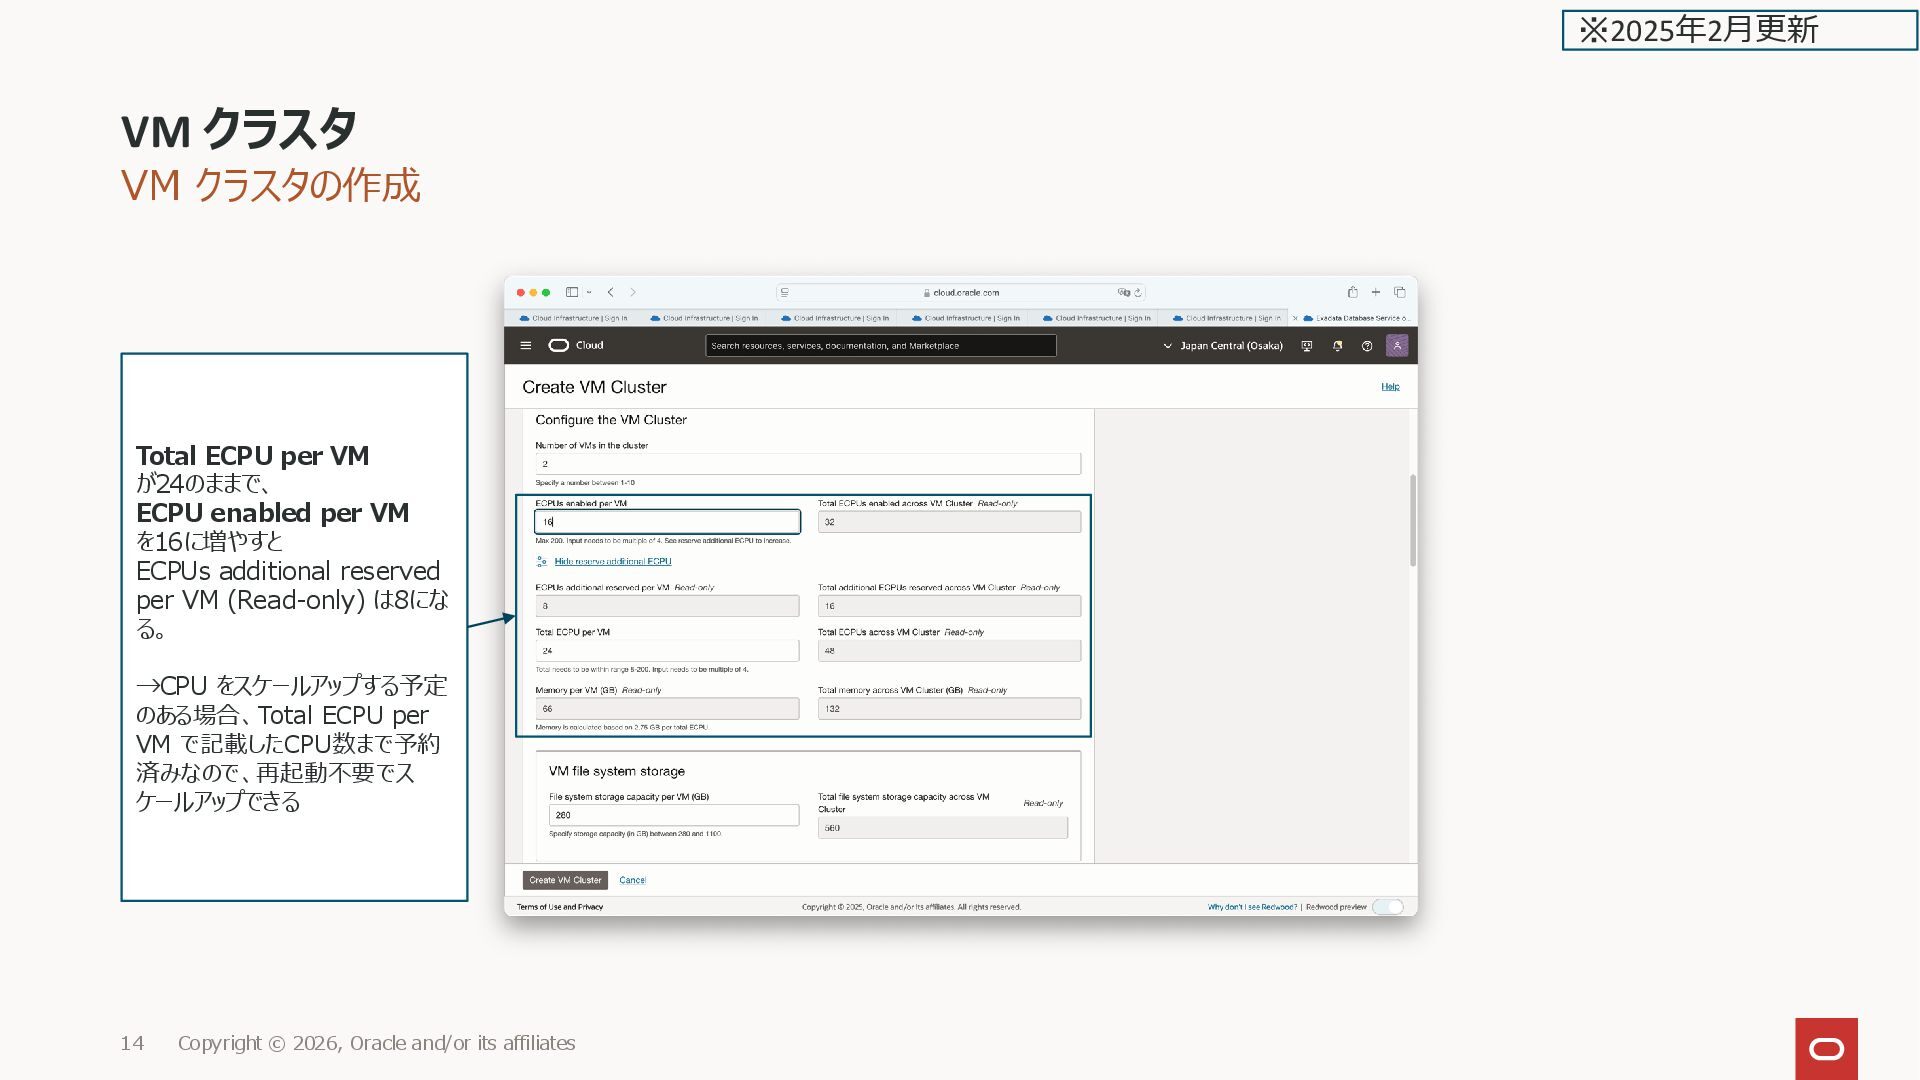
Task: Click the reload page icon in address bar
Action: coord(1138,293)
